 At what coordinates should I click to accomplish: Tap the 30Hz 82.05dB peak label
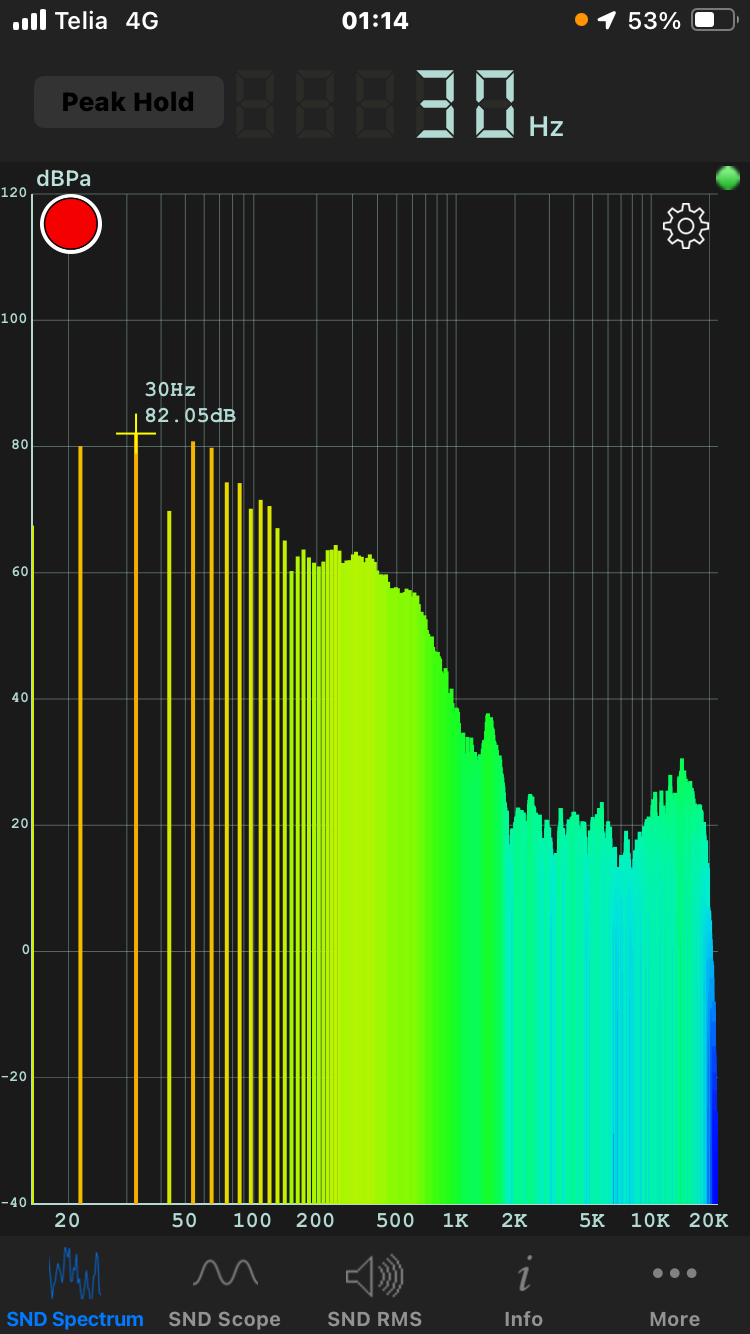tap(190, 402)
